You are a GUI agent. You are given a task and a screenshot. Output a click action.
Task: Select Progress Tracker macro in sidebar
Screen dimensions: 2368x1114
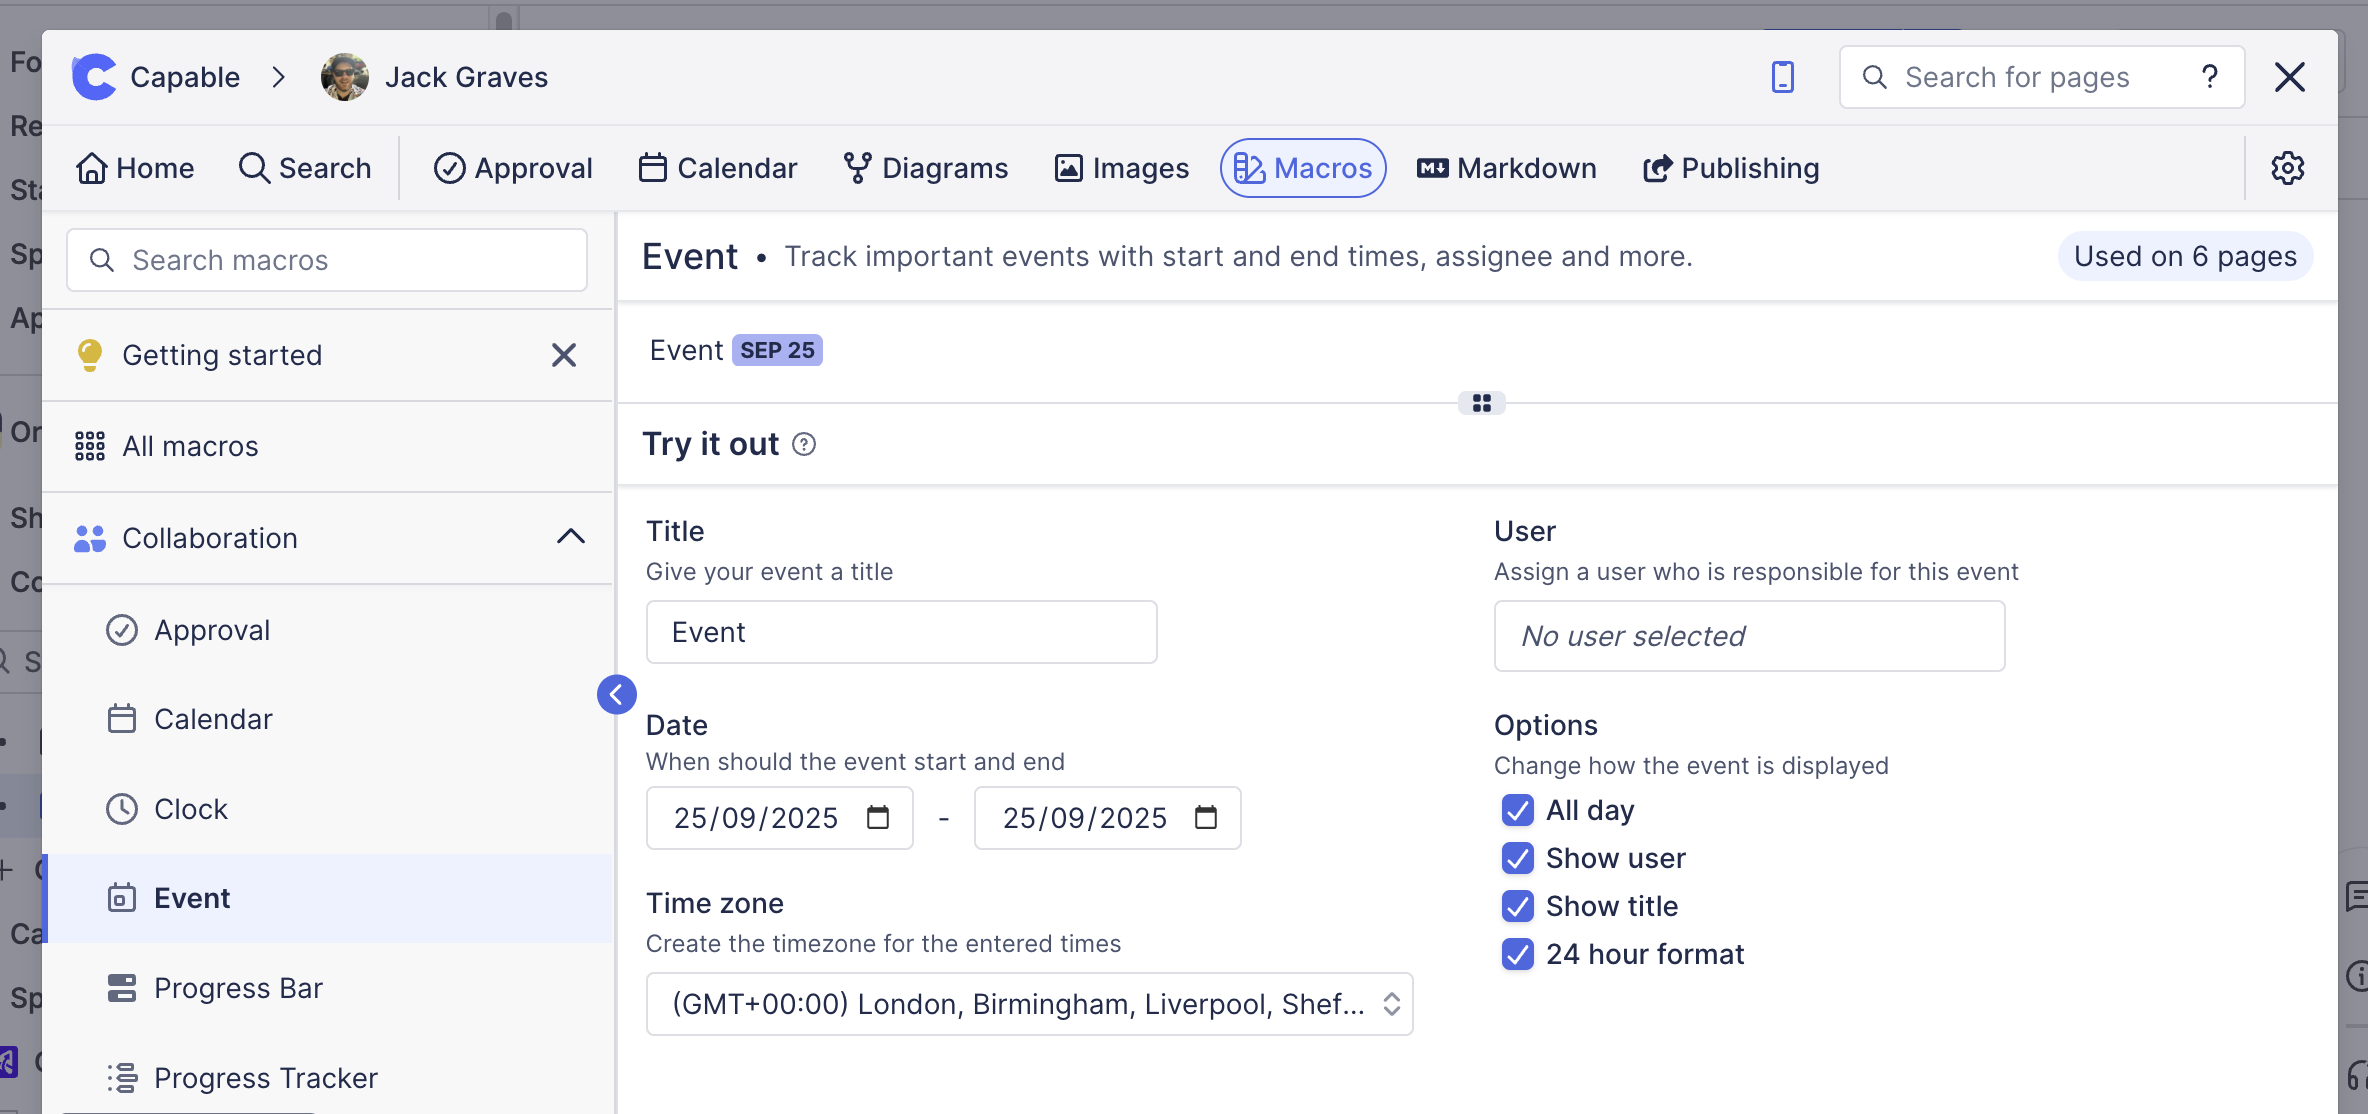[265, 1078]
